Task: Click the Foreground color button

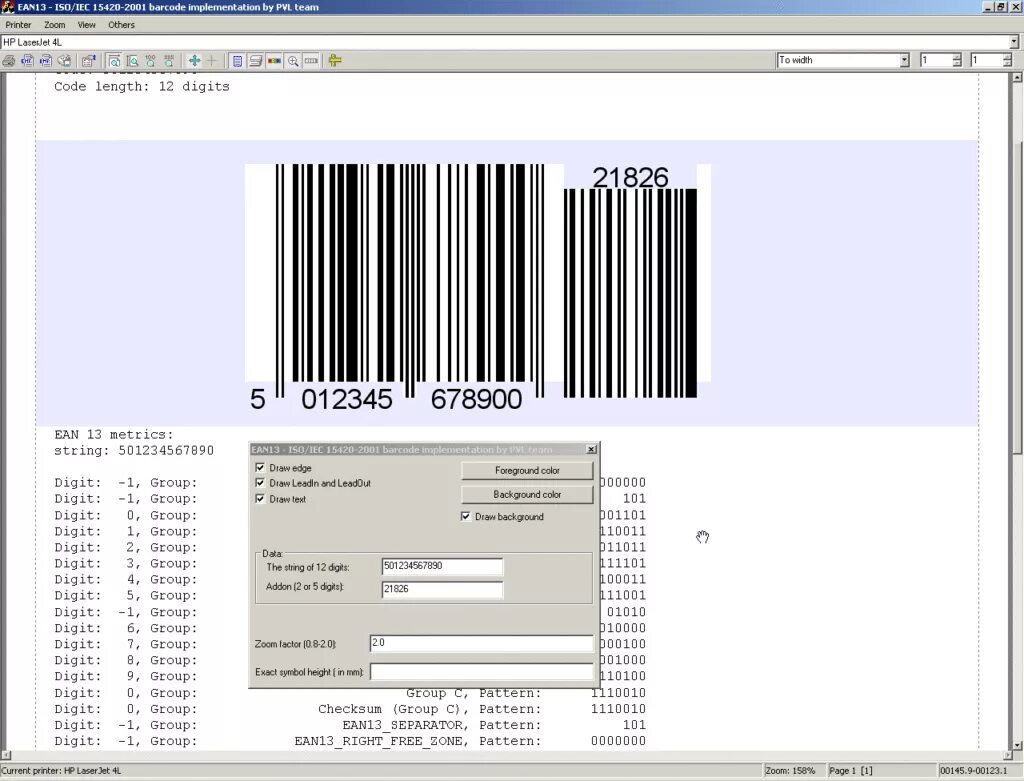Action: [527, 470]
